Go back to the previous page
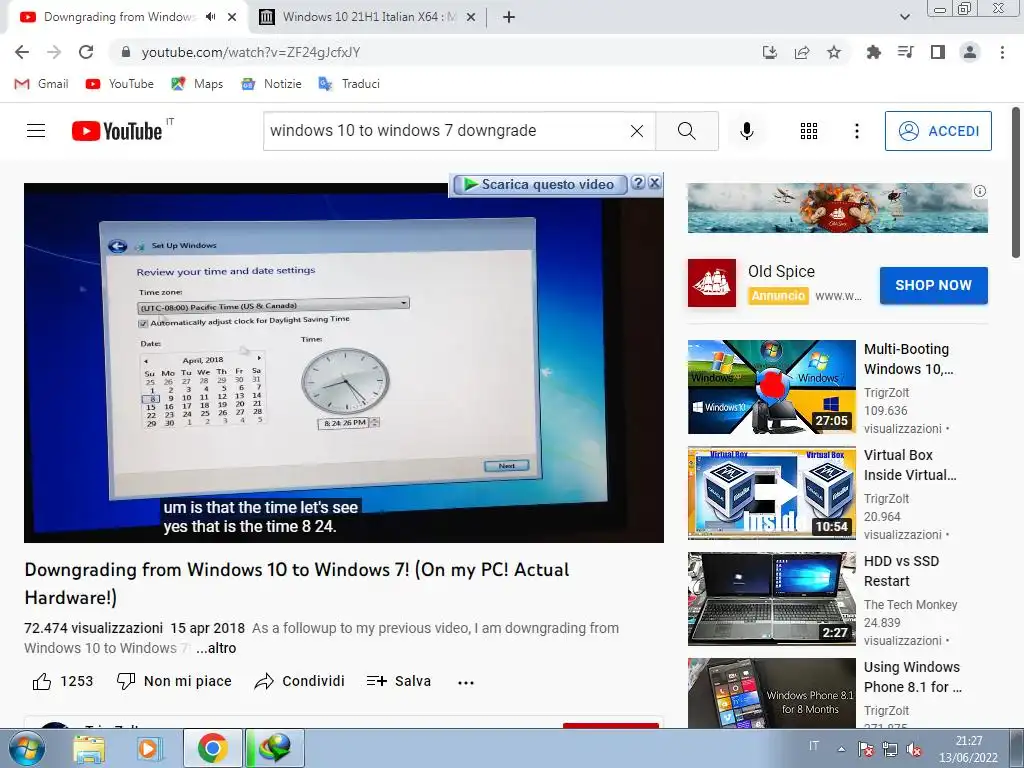Image resolution: width=1024 pixels, height=768 pixels. point(22,52)
